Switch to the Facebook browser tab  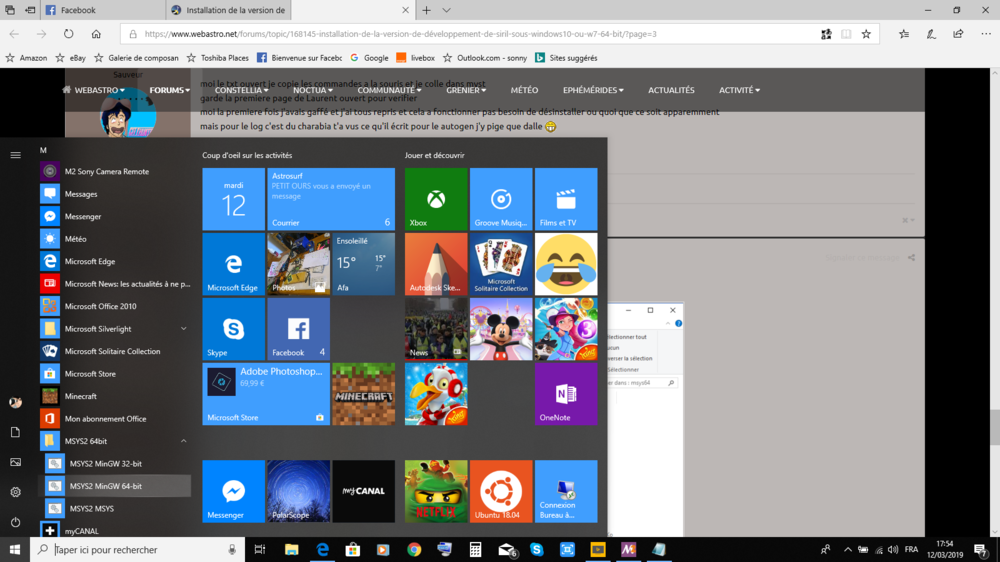click(102, 10)
